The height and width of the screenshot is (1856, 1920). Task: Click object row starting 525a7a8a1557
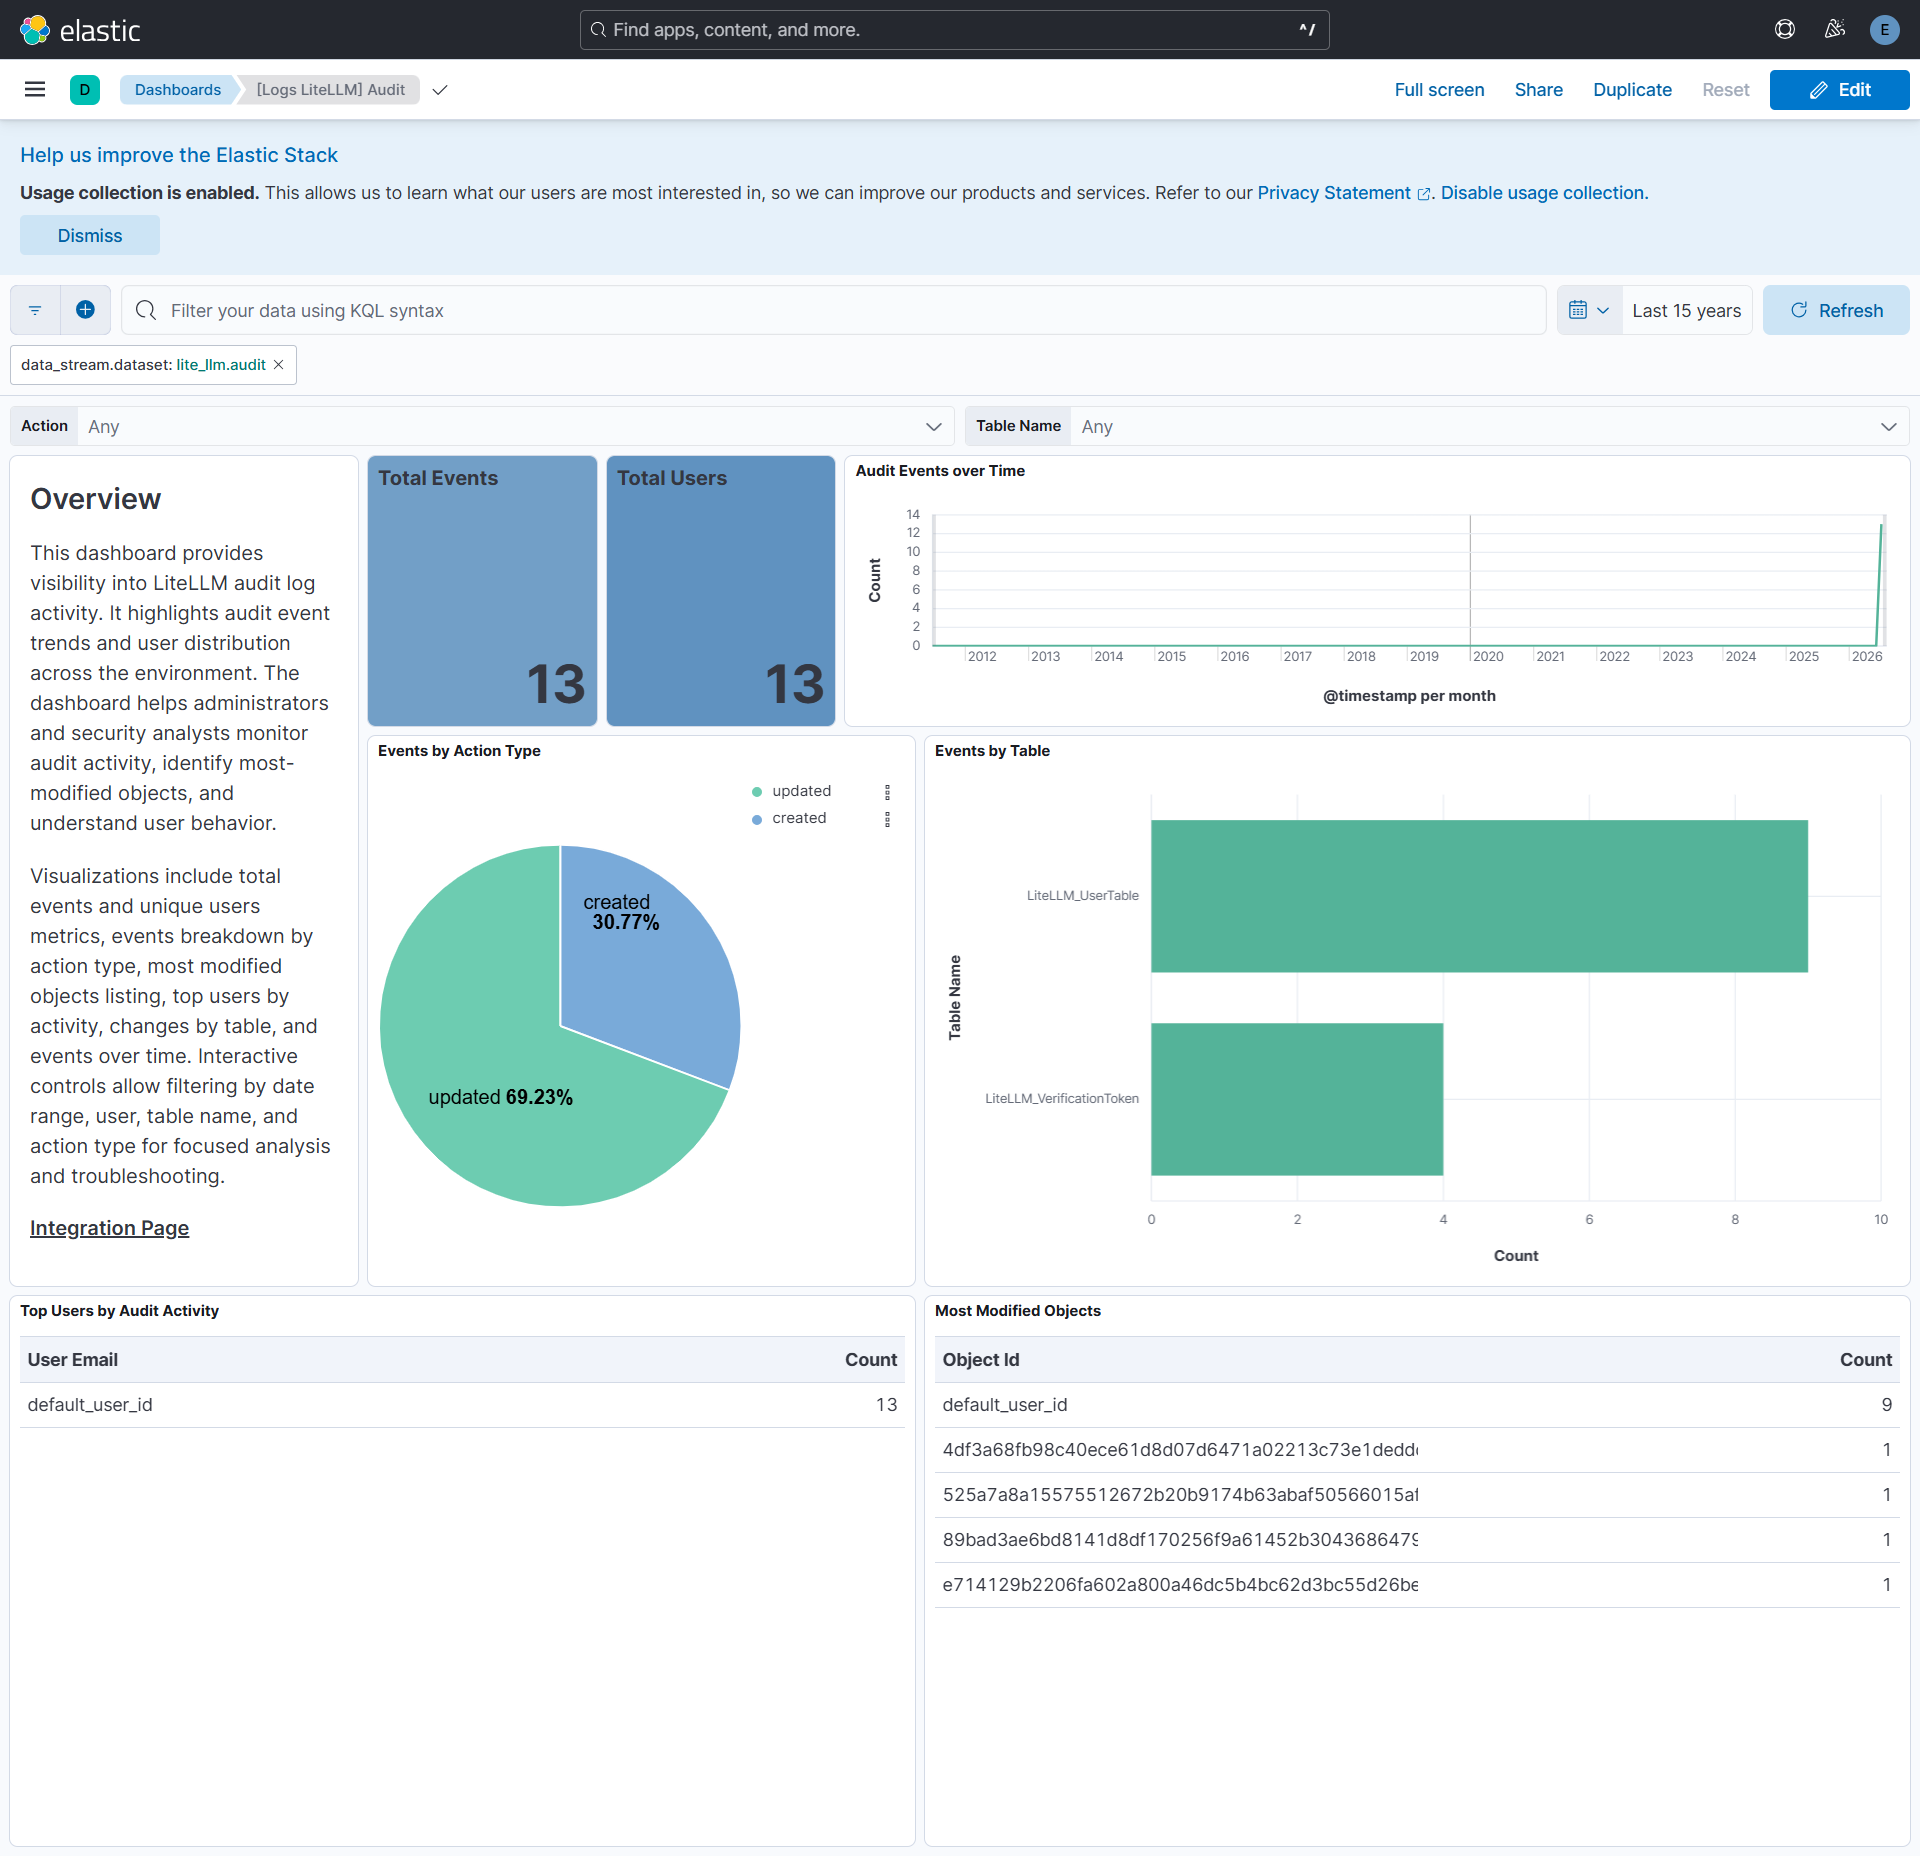coord(1417,1495)
